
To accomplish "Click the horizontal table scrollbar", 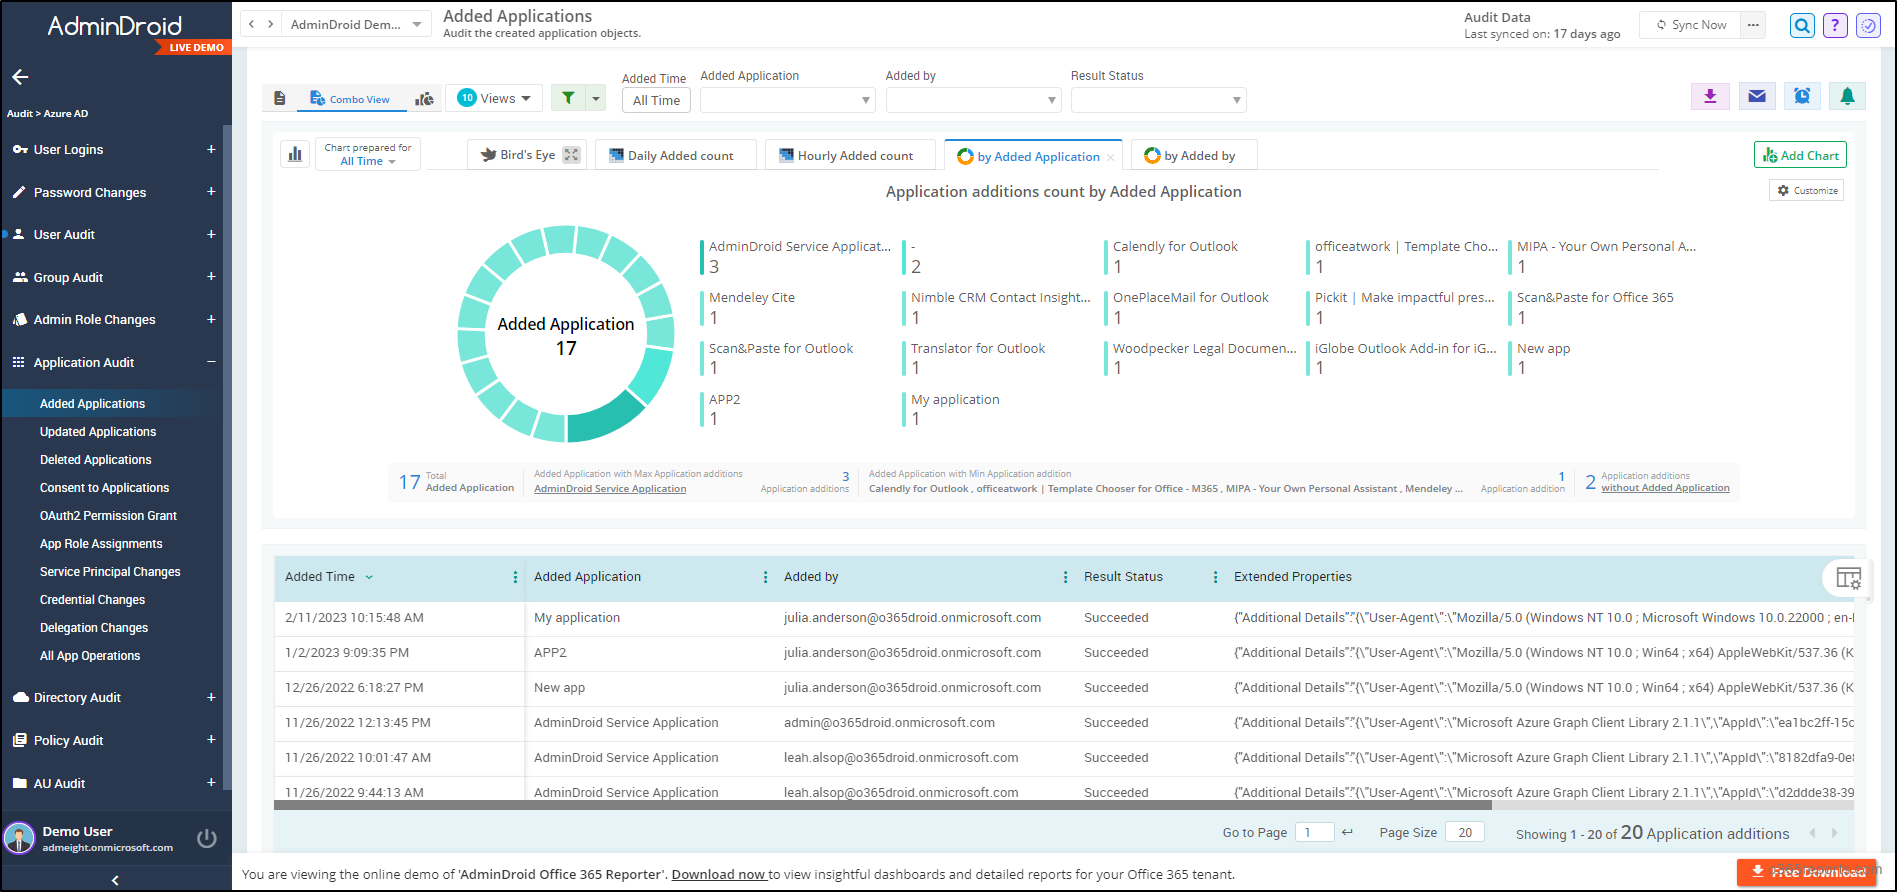I will point(882,804).
